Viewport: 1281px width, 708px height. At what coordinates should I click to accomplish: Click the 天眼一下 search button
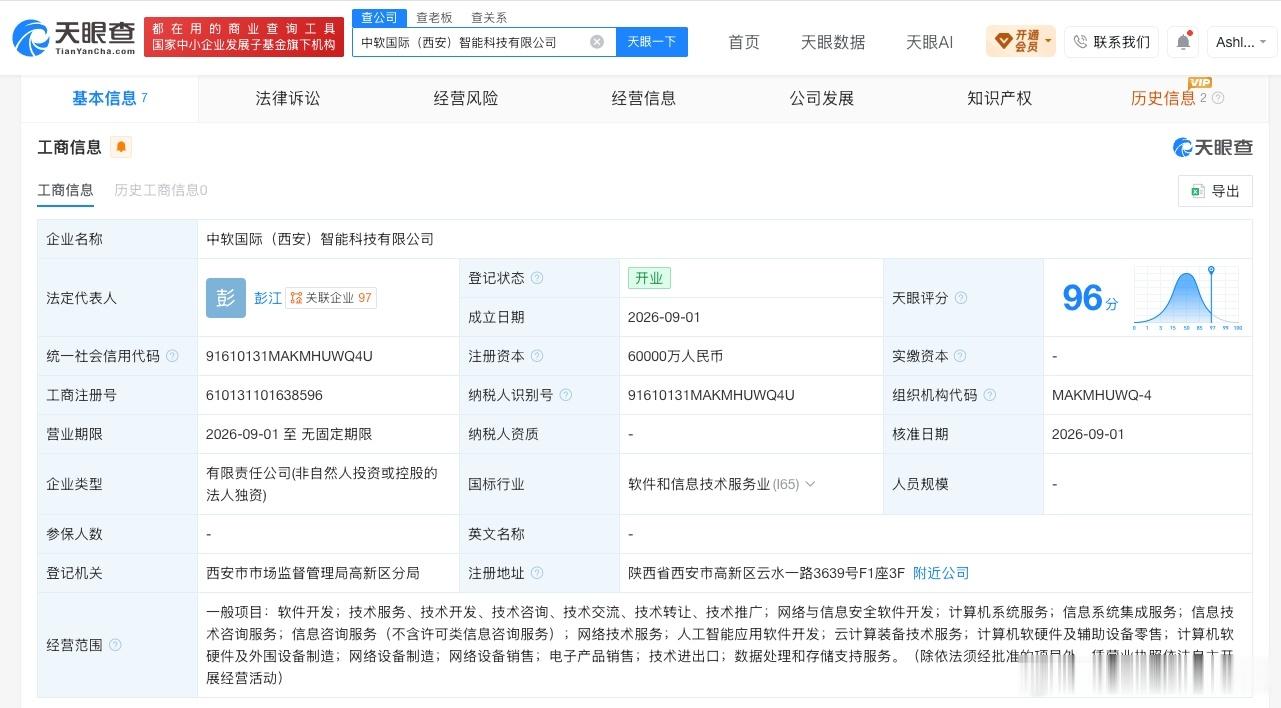[x=652, y=42]
